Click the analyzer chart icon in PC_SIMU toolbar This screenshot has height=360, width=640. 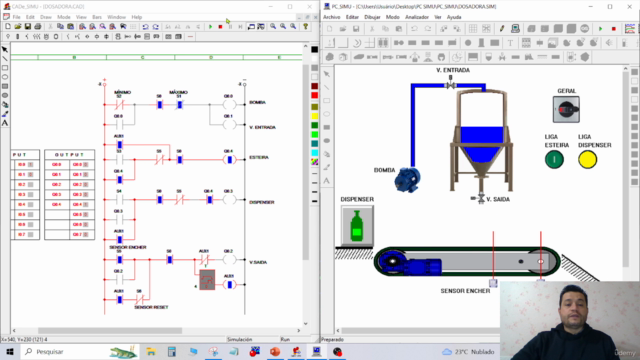coord(630,29)
